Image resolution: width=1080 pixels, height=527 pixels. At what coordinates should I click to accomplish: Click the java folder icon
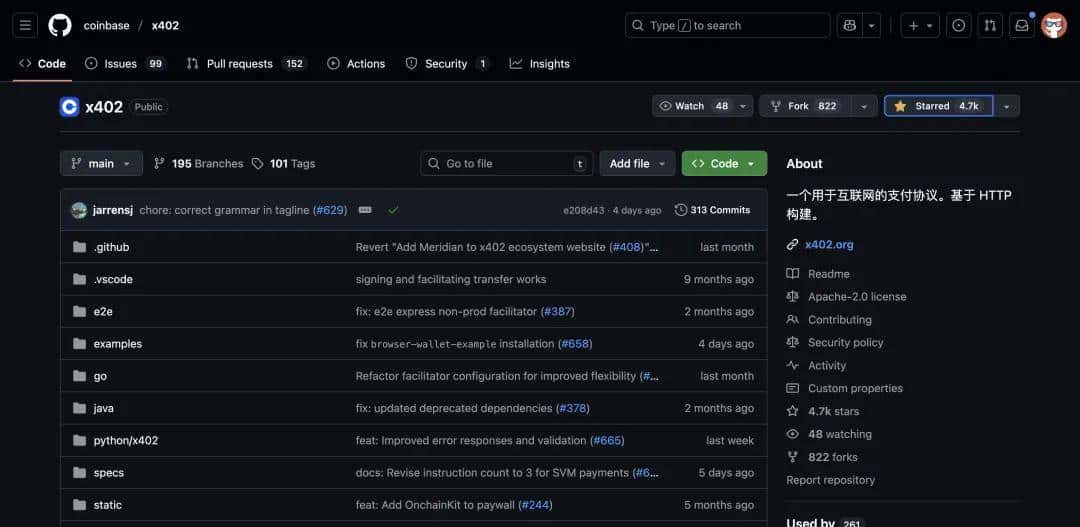coord(79,409)
